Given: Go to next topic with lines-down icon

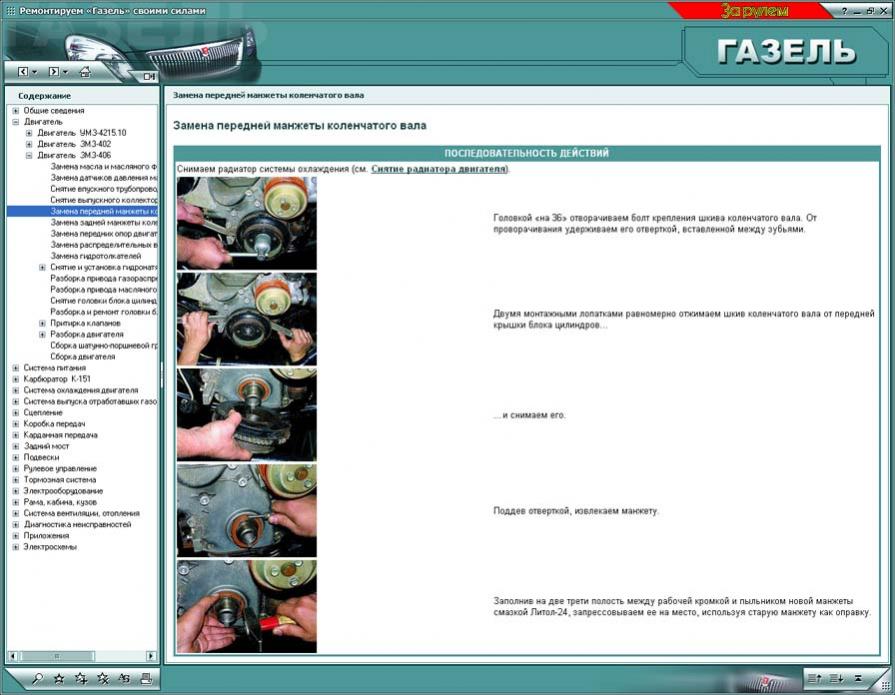Looking at the screenshot, I should [836, 678].
